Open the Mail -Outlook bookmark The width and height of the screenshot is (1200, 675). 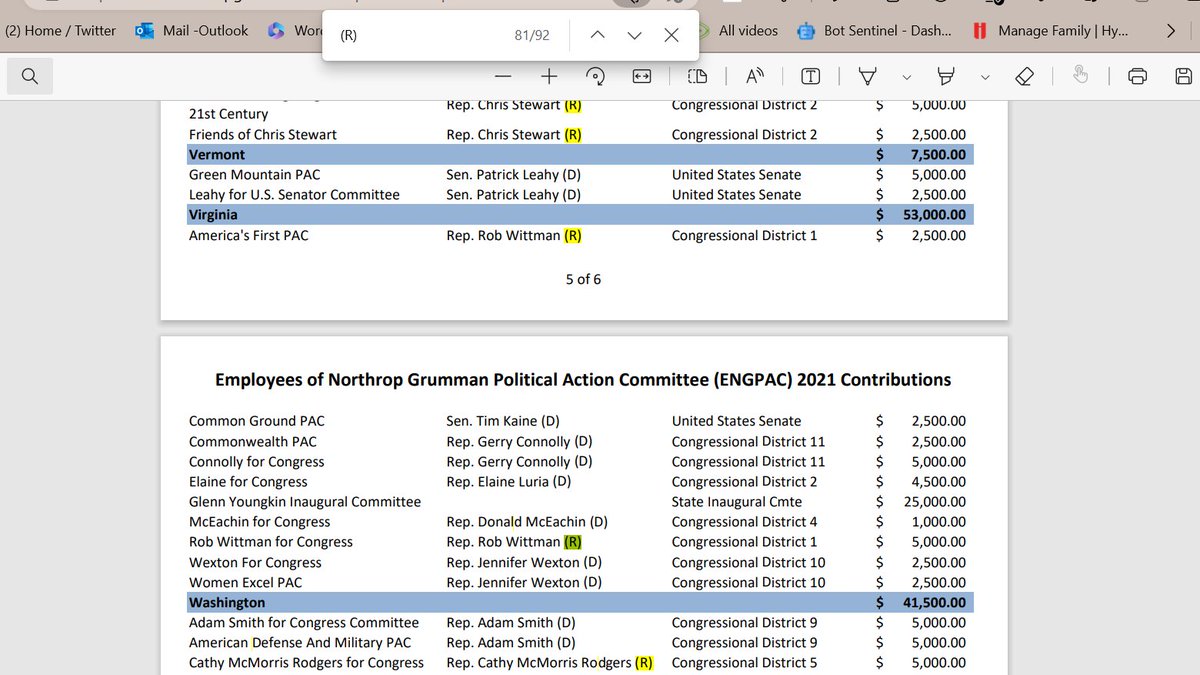point(191,31)
